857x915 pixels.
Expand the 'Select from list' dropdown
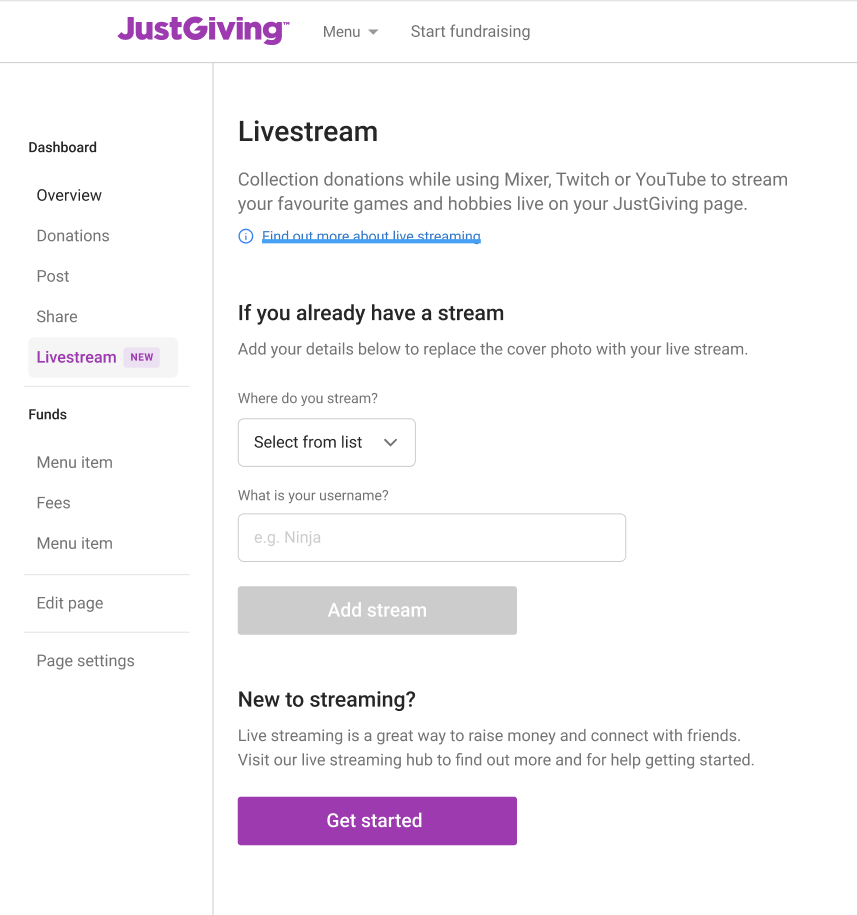(326, 442)
